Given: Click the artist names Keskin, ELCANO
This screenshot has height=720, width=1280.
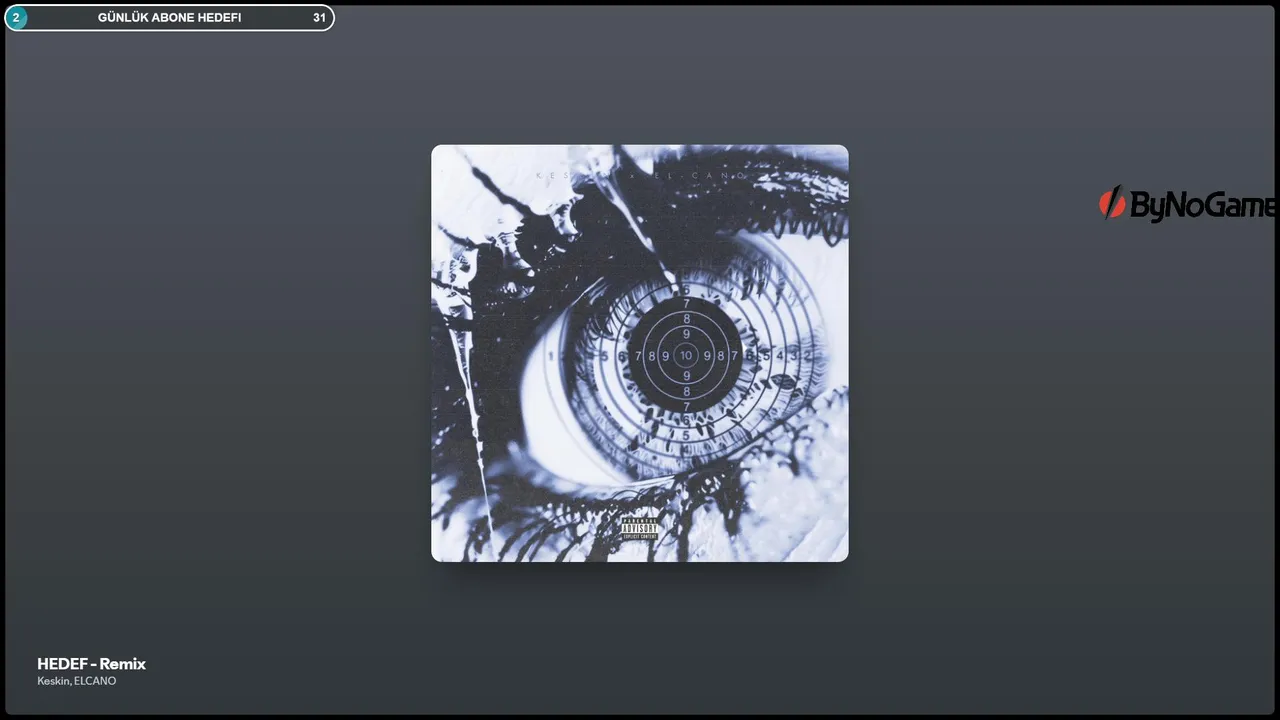Looking at the screenshot, I should pyautogui.click(x=77, y=681).
